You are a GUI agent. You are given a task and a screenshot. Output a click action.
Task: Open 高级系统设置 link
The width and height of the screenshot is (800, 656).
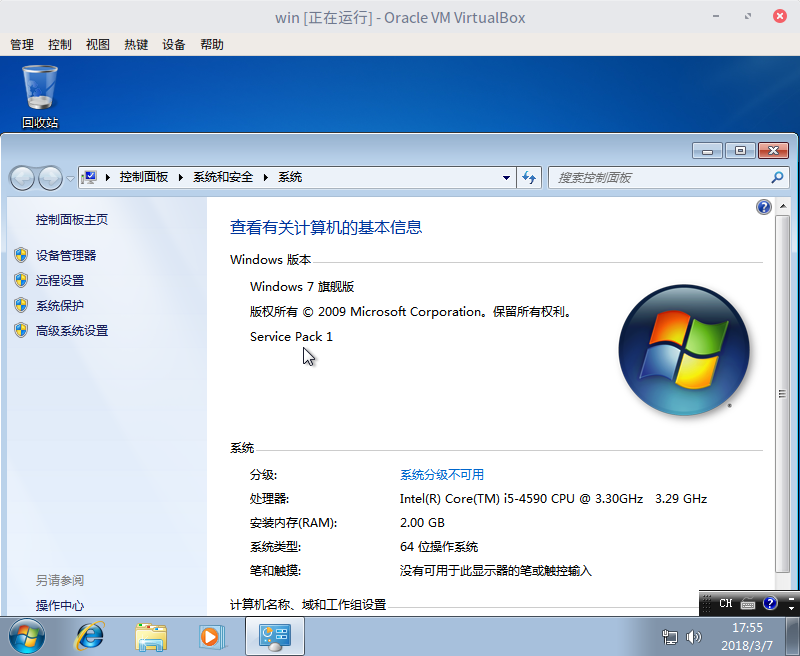(x=71, y=331)
